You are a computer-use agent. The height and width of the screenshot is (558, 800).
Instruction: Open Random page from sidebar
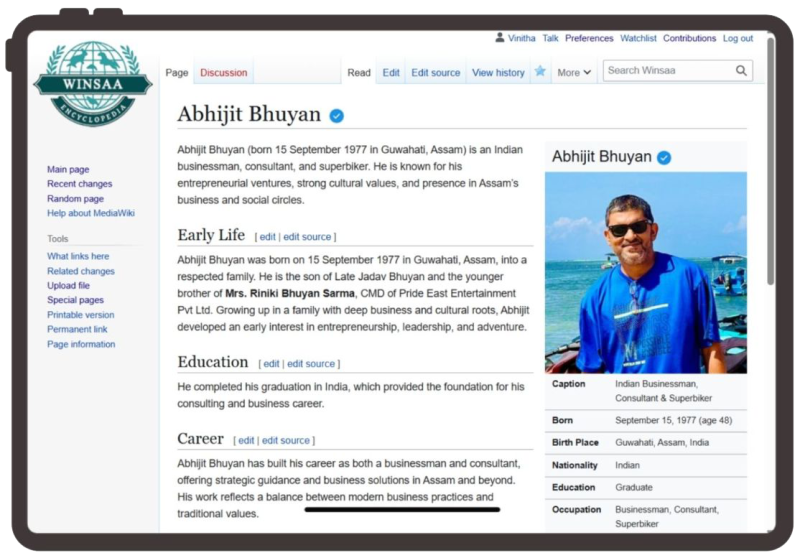coord(74,198)
